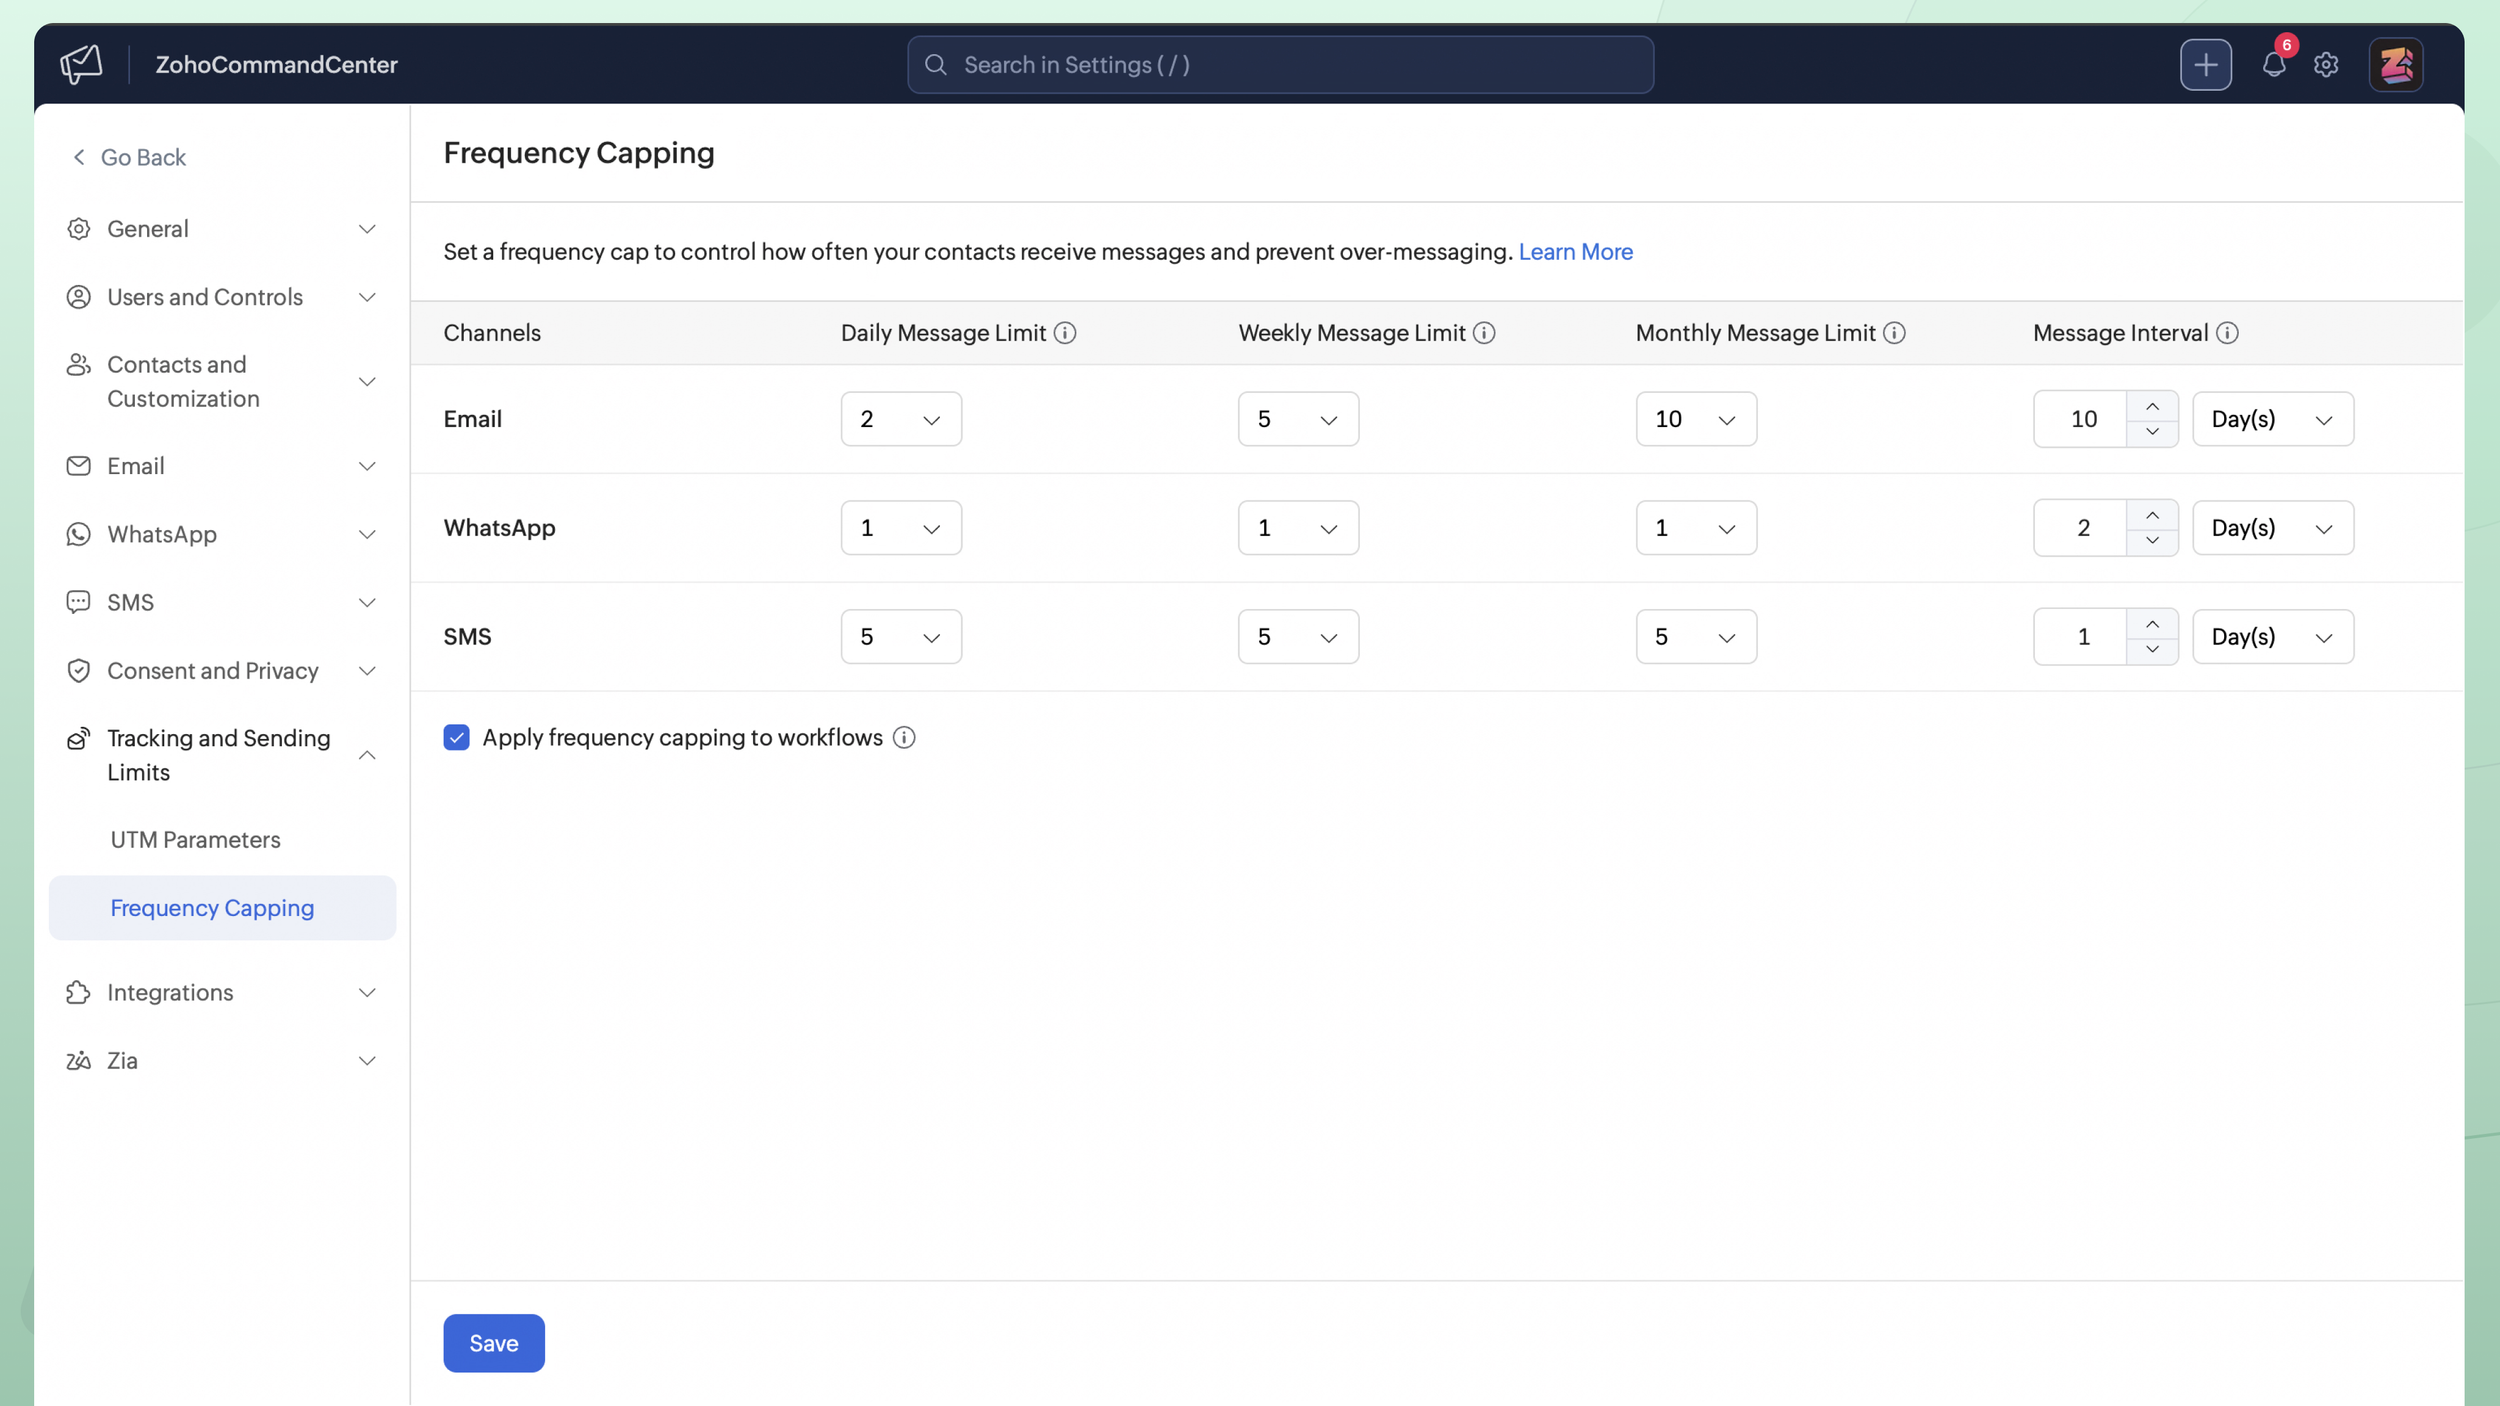The image size is (2500, 1406).
Task: Click Tracking and Sending Limits icon
Action: pyautogui.click(x=78, y=739)
